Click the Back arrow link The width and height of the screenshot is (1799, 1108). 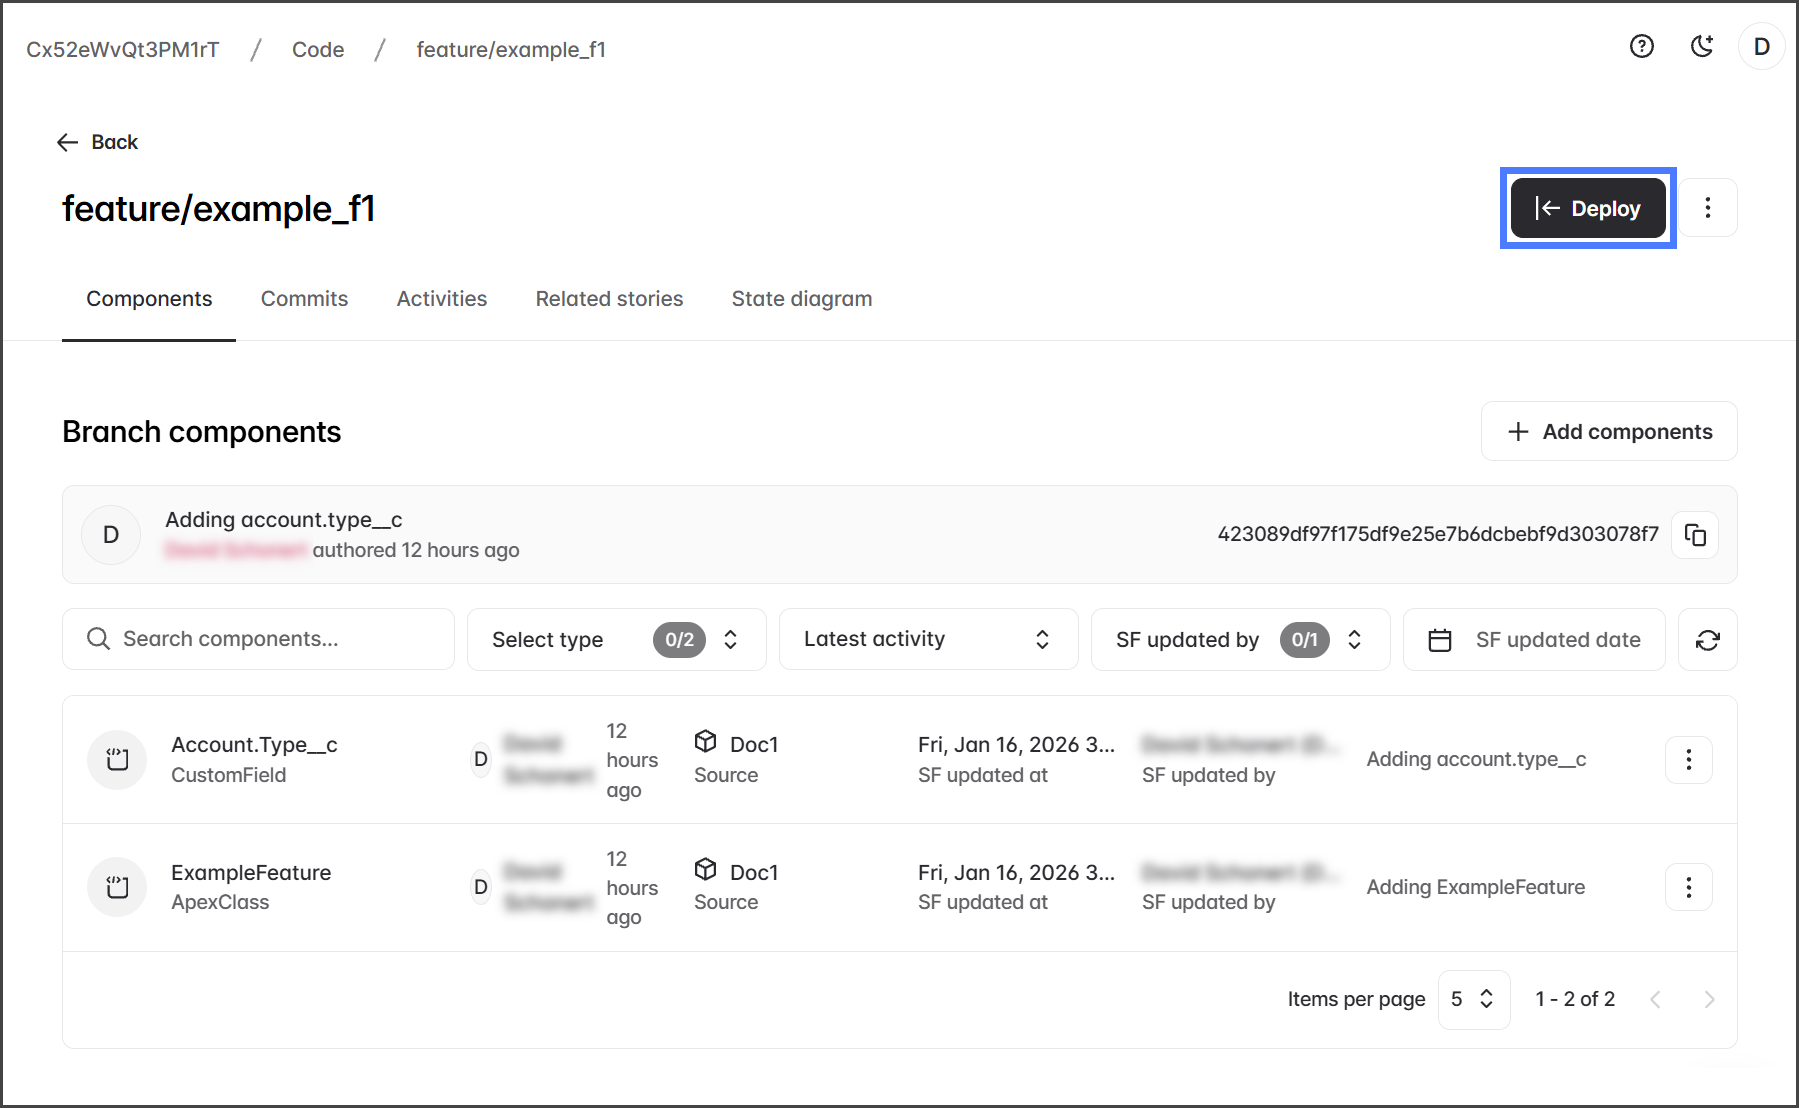[x=97, y=142]
